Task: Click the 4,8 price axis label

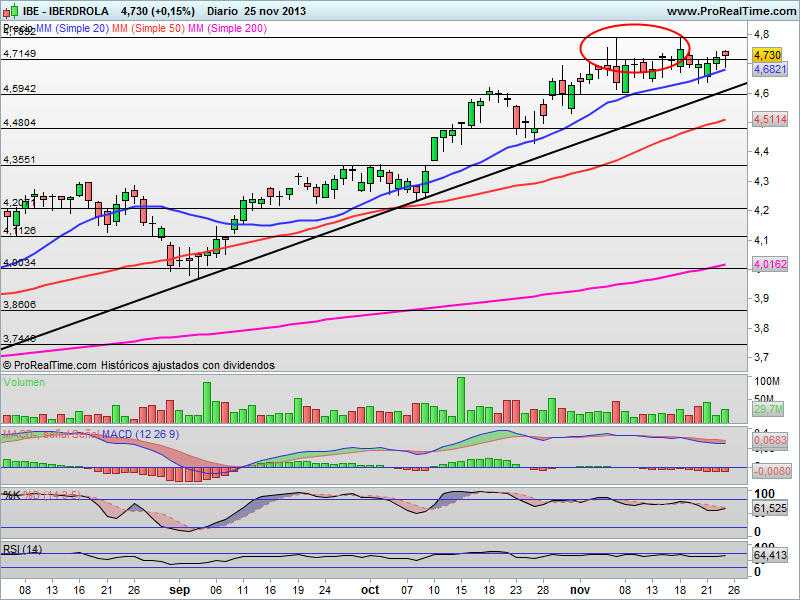Action: click(x=762, y=34)
